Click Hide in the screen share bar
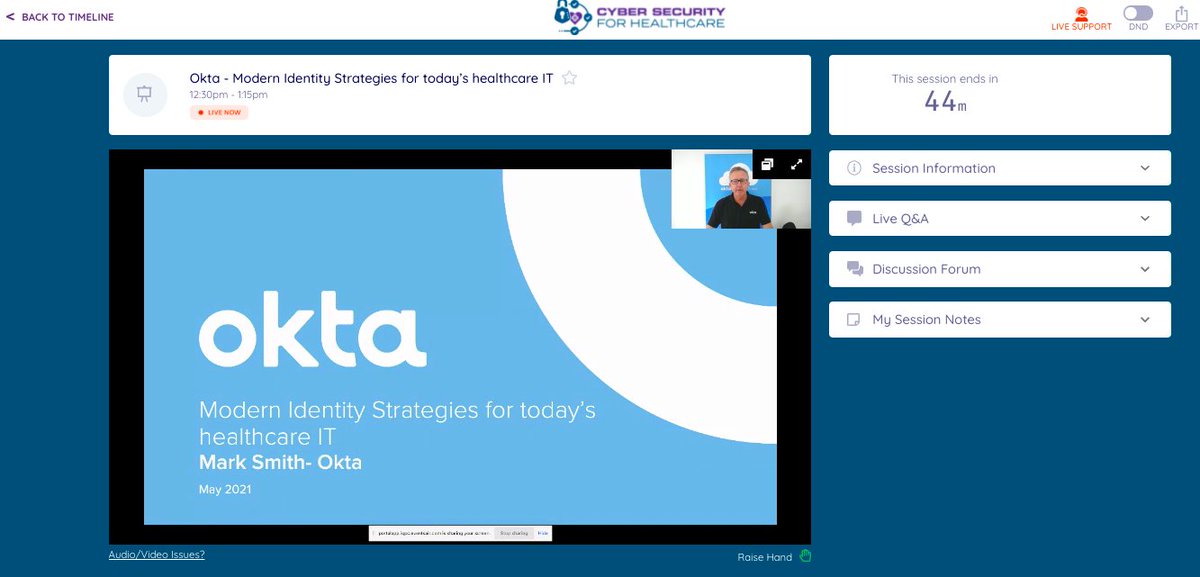The height and width of the screenshot is (577, 1200). click(543, 534)
